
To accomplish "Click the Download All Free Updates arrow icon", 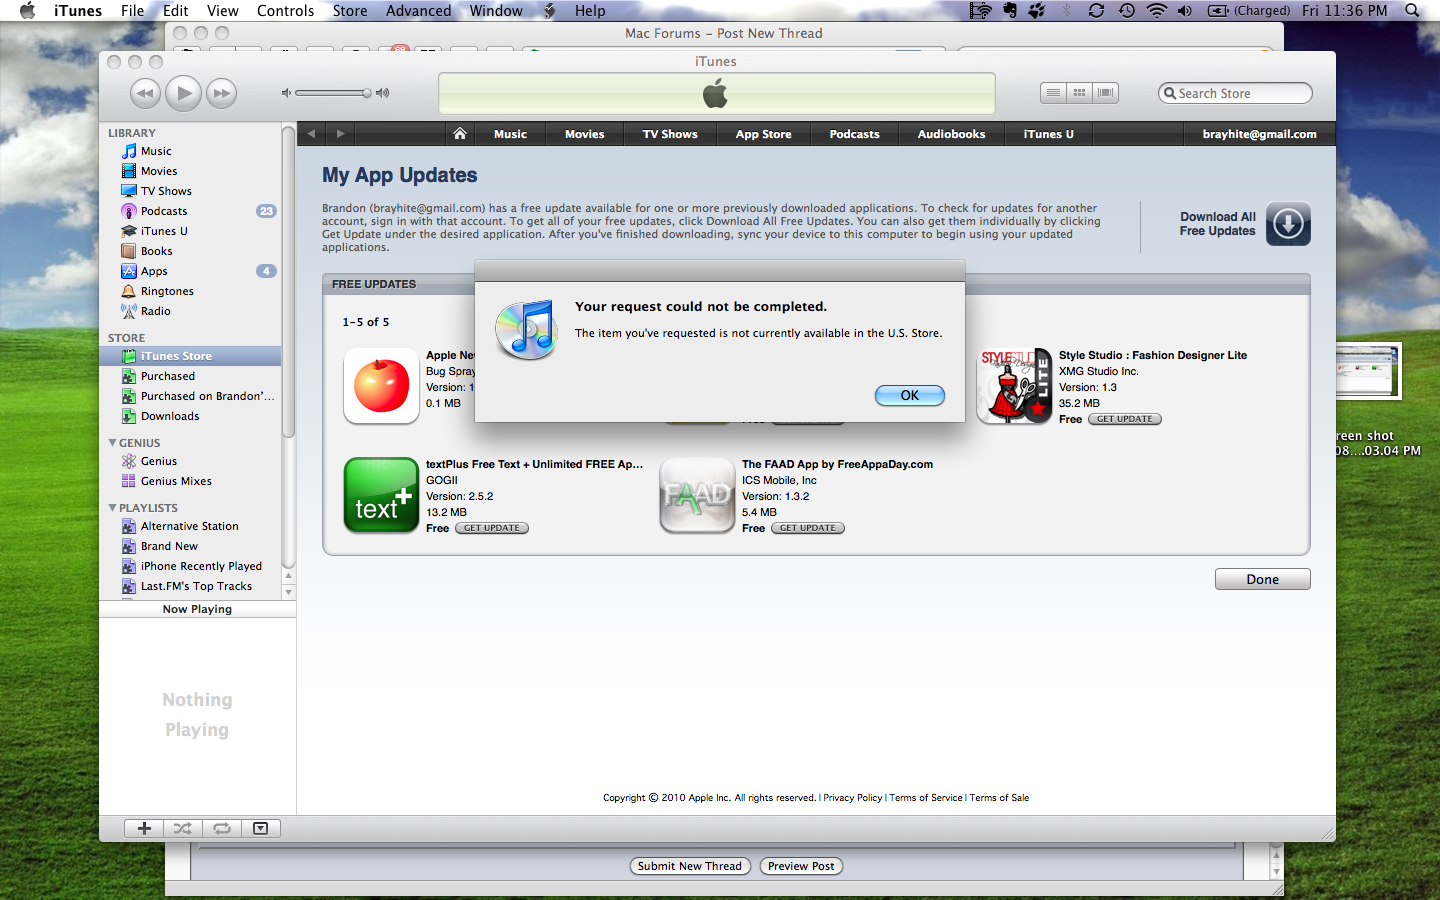I will pos(1288,223).
